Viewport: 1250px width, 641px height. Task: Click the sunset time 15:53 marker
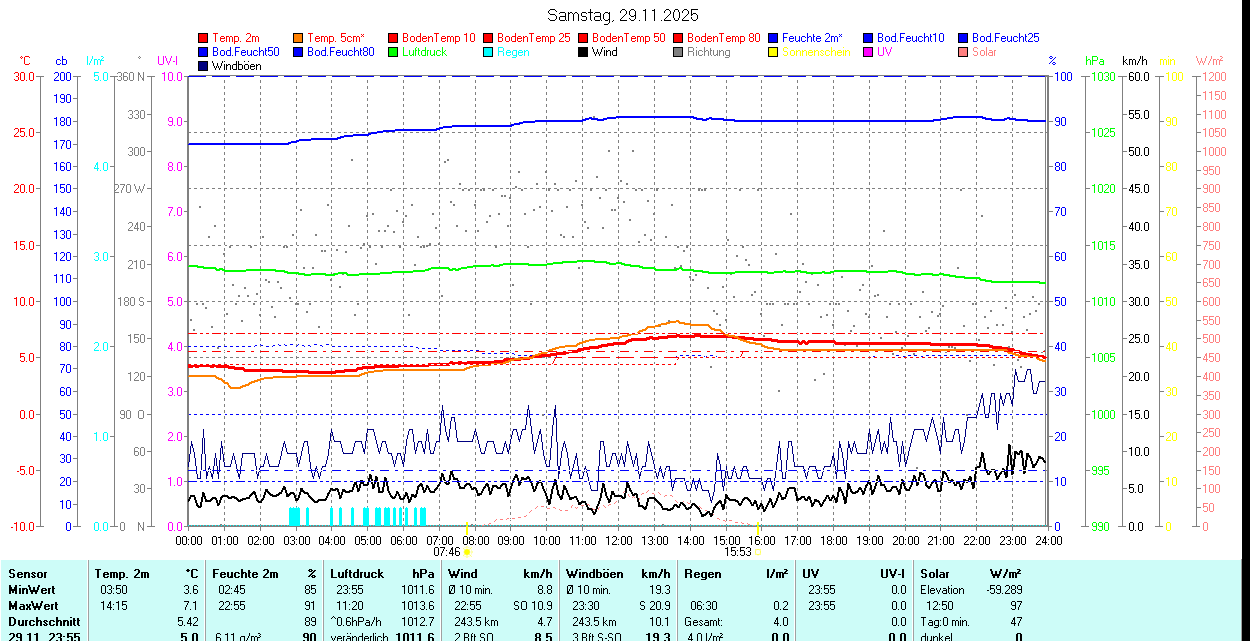pos(738,551)
